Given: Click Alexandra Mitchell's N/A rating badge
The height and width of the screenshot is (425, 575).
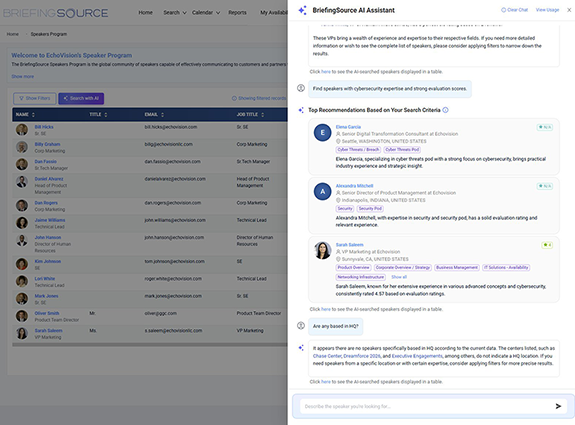Looking at the screenshot, I should 545,186.
